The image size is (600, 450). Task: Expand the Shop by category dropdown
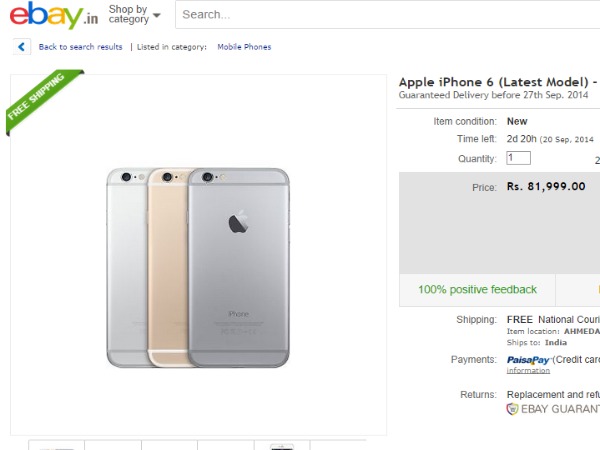point(134,15)
